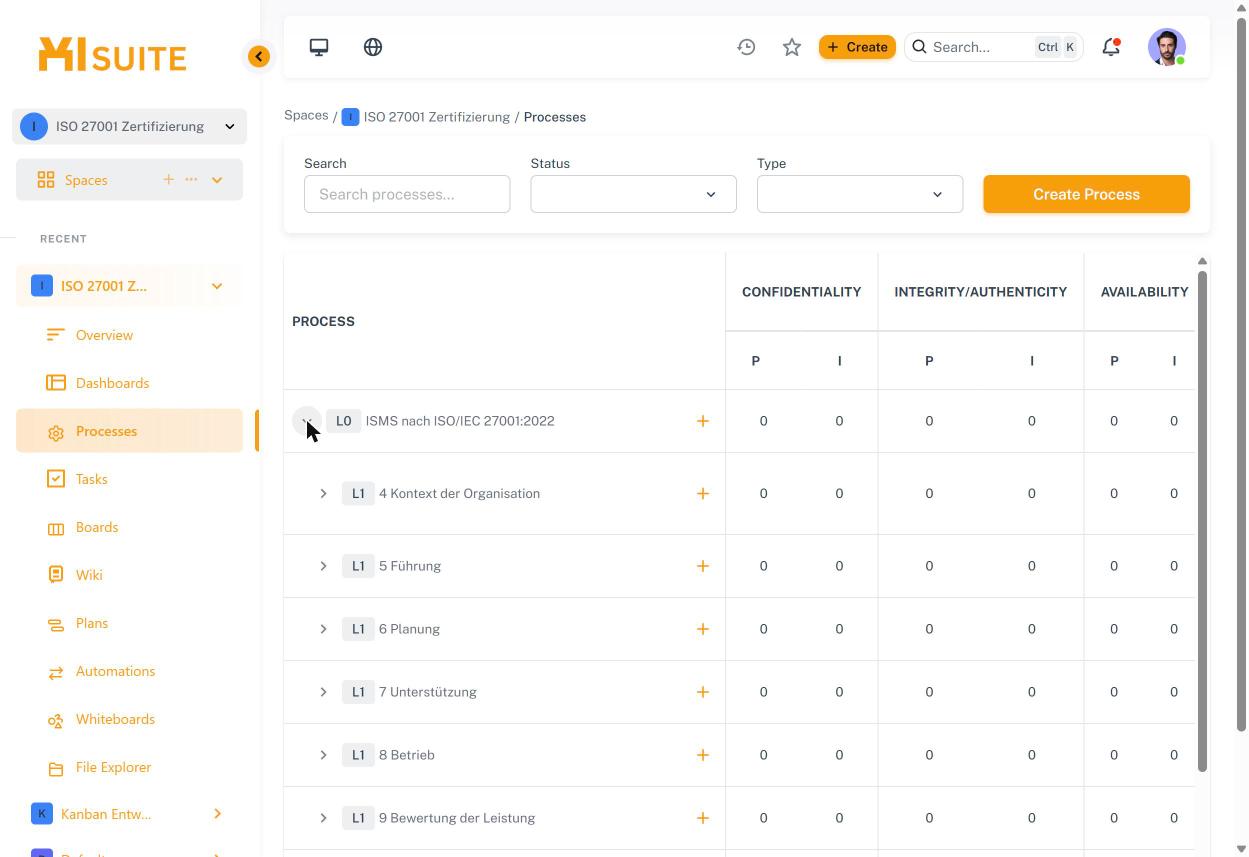Follow the Spaces breadcrumb link
This screenshot has width=1249, height=857.
306,116
